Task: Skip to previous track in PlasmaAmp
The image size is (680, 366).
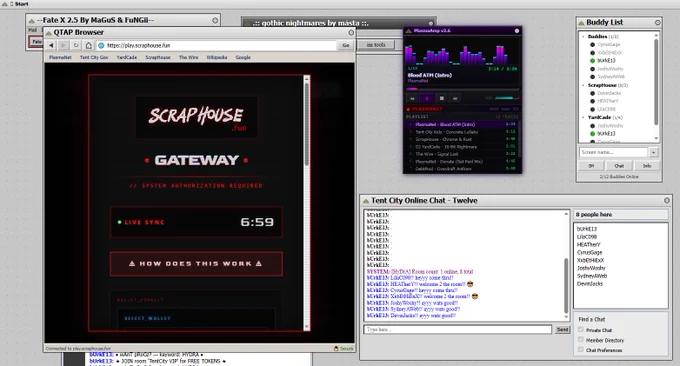Action: [x=412, y=98]
